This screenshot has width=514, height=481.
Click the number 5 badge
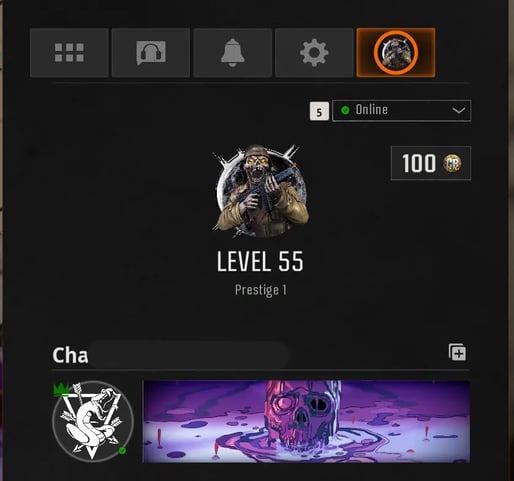tap(319, 111)
